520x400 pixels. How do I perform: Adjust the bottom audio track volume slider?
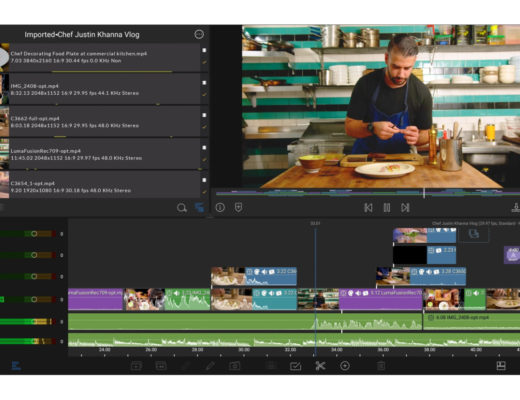(x=34, y=341)
